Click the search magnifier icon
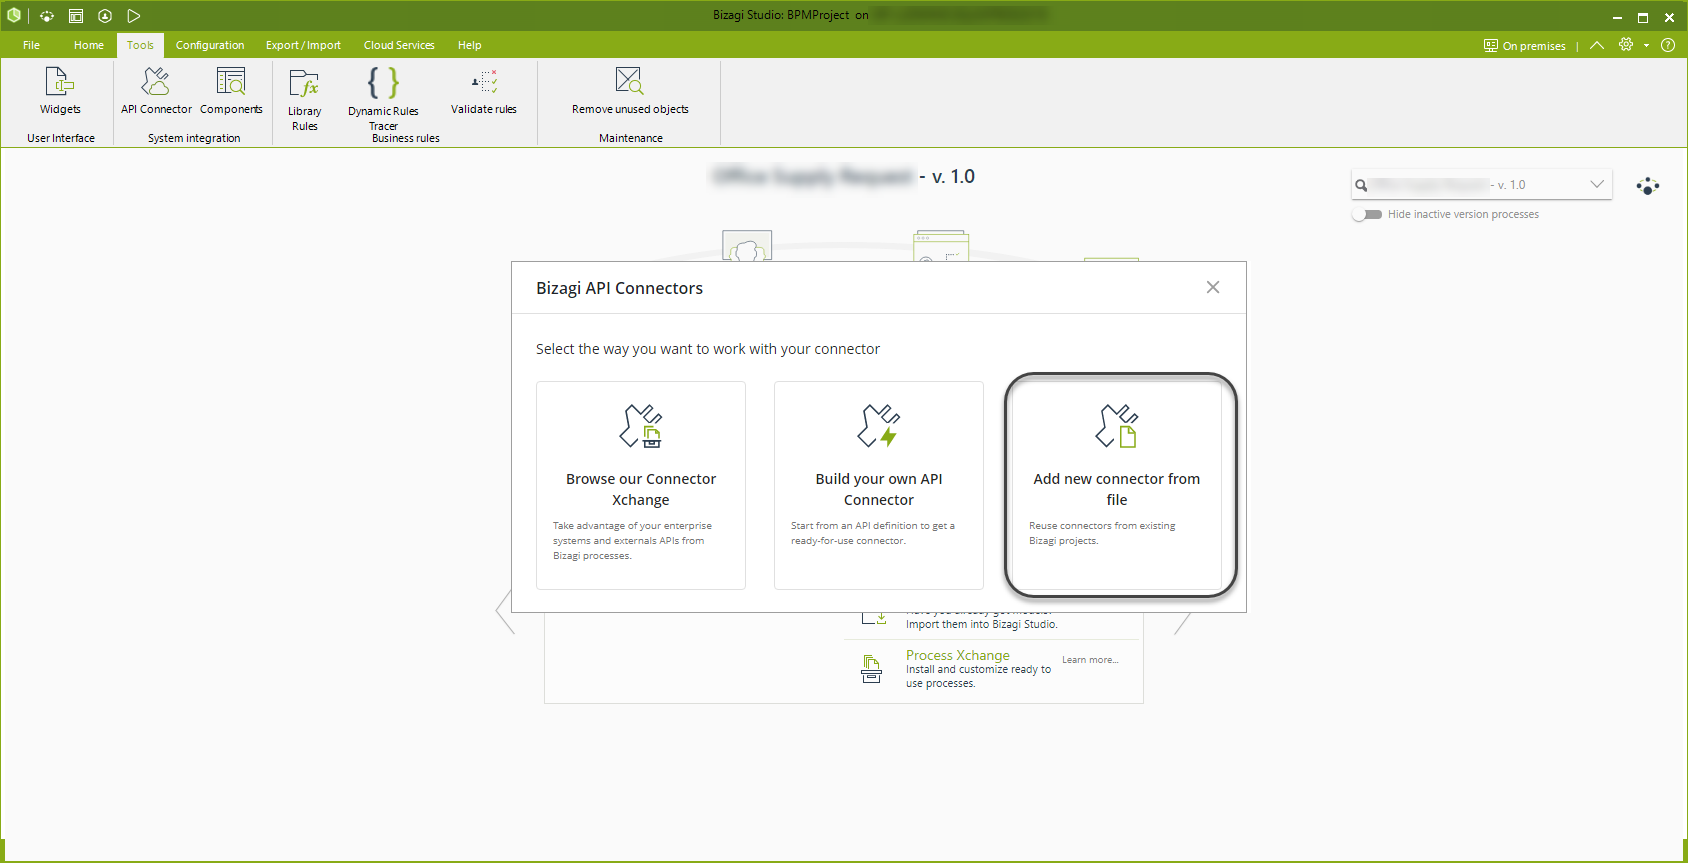Screen dimensions: 1688x863 tap(1361, 185)
